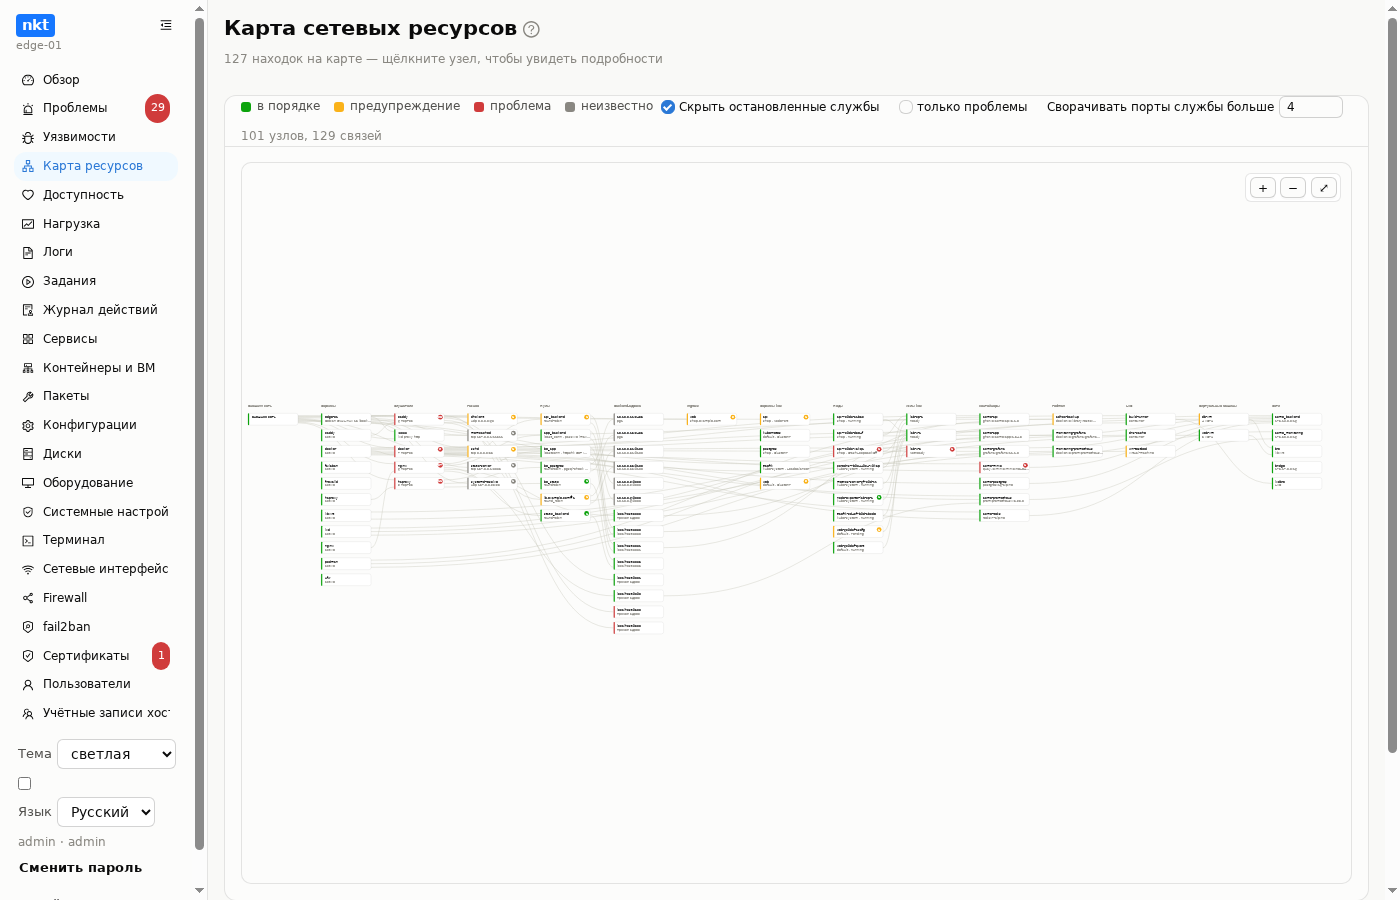Open Контейнеры и ВМ section
Screen dimensions: 1400x900
pos(96,368)
